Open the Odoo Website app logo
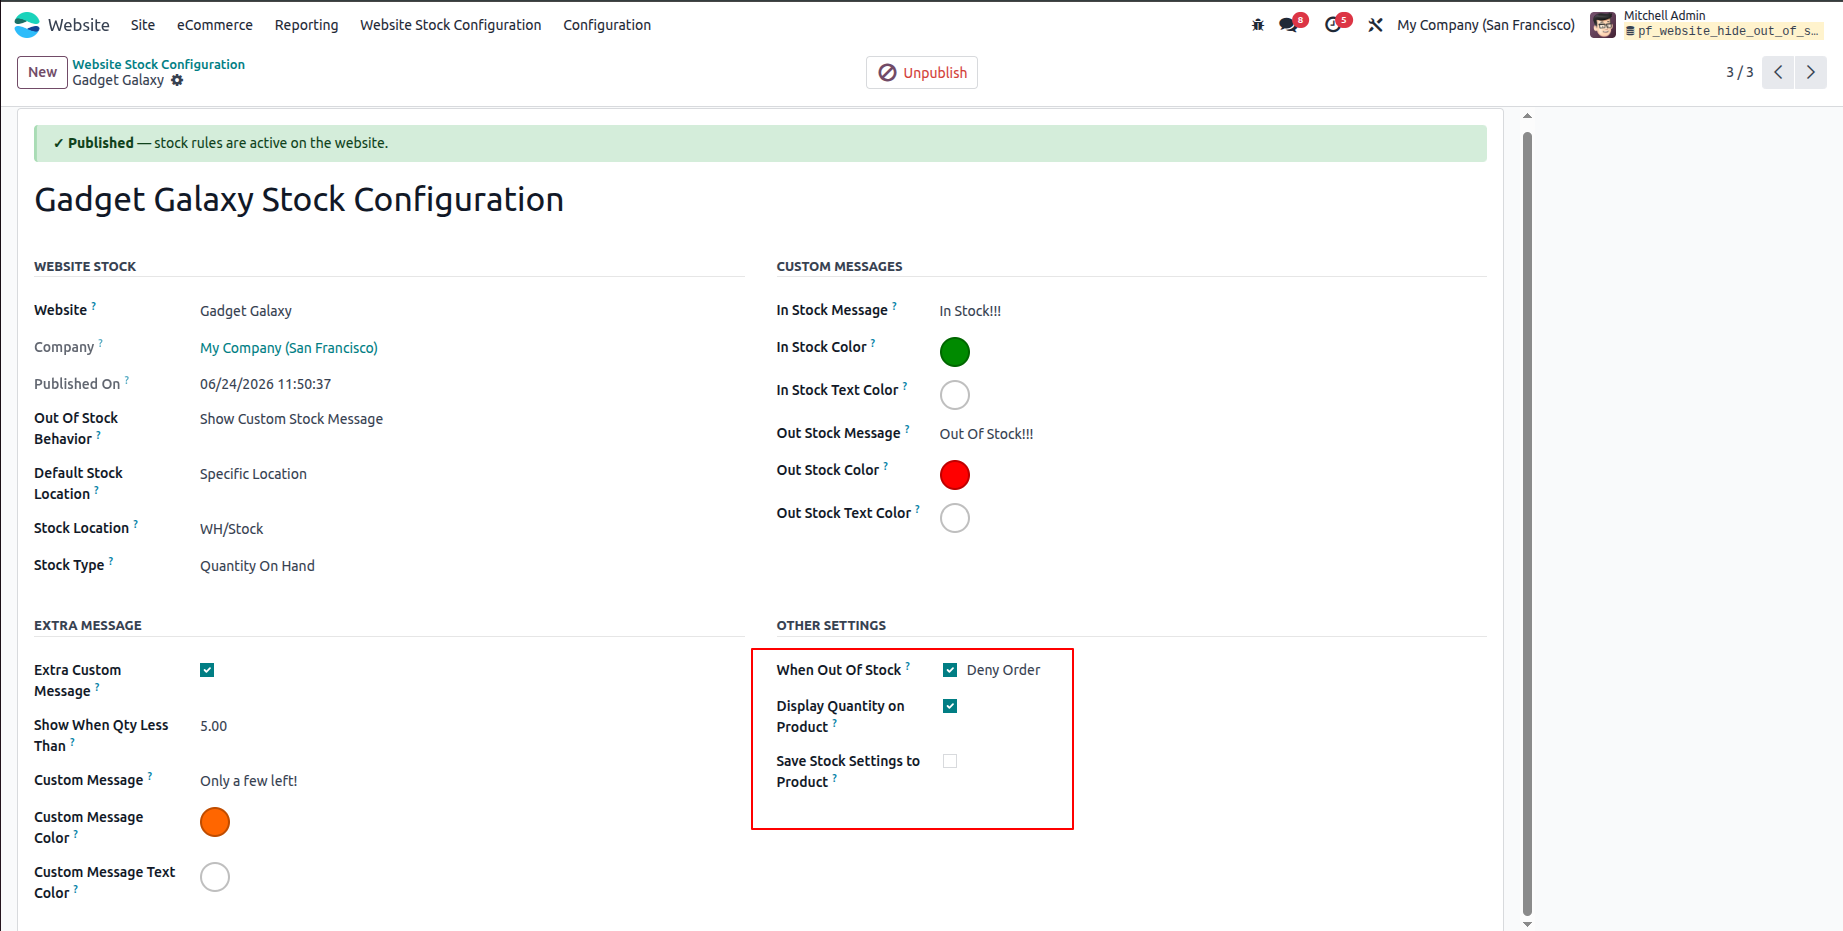Image resolution: width=1843 pixels, height=931 pixels. click(27, 25)
